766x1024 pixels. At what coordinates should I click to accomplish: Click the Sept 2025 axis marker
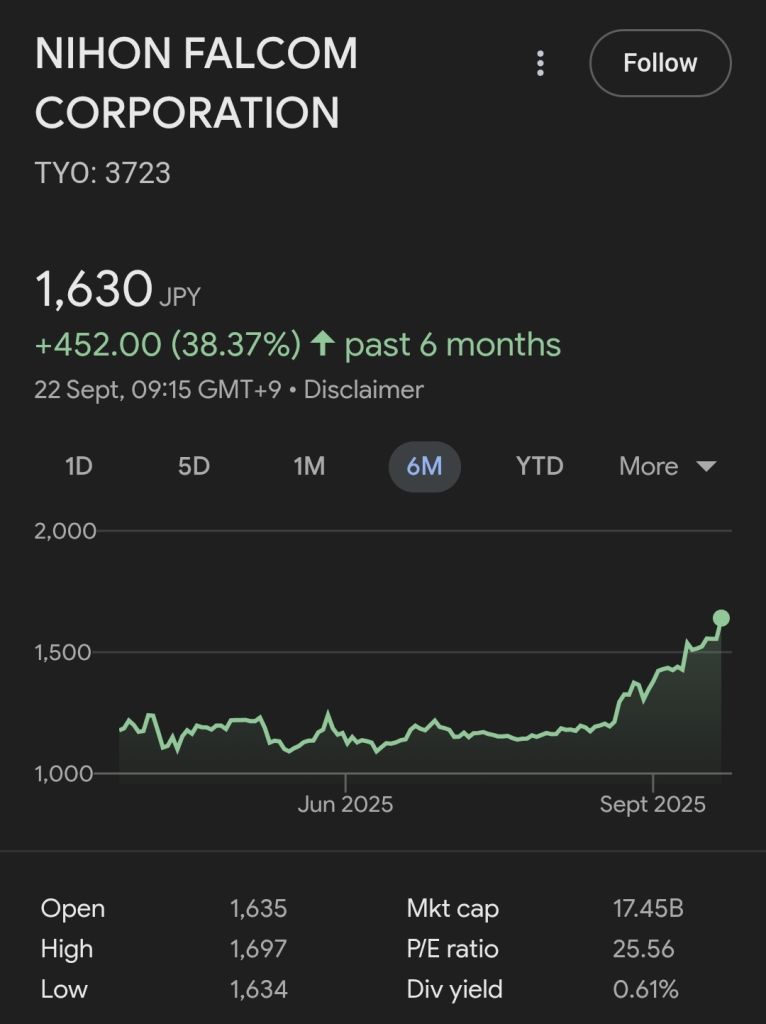(652, 804)
